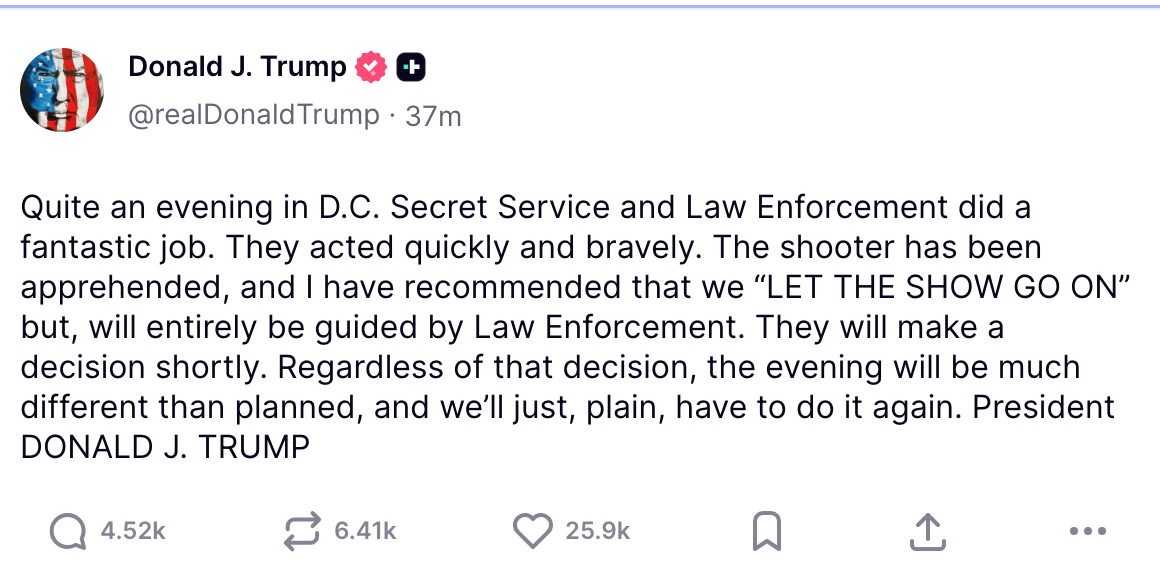Image resolution: width=1160 pixels, height=586 pixels.
Task: Reply to Trump's post
Action: tap(67, 530)
